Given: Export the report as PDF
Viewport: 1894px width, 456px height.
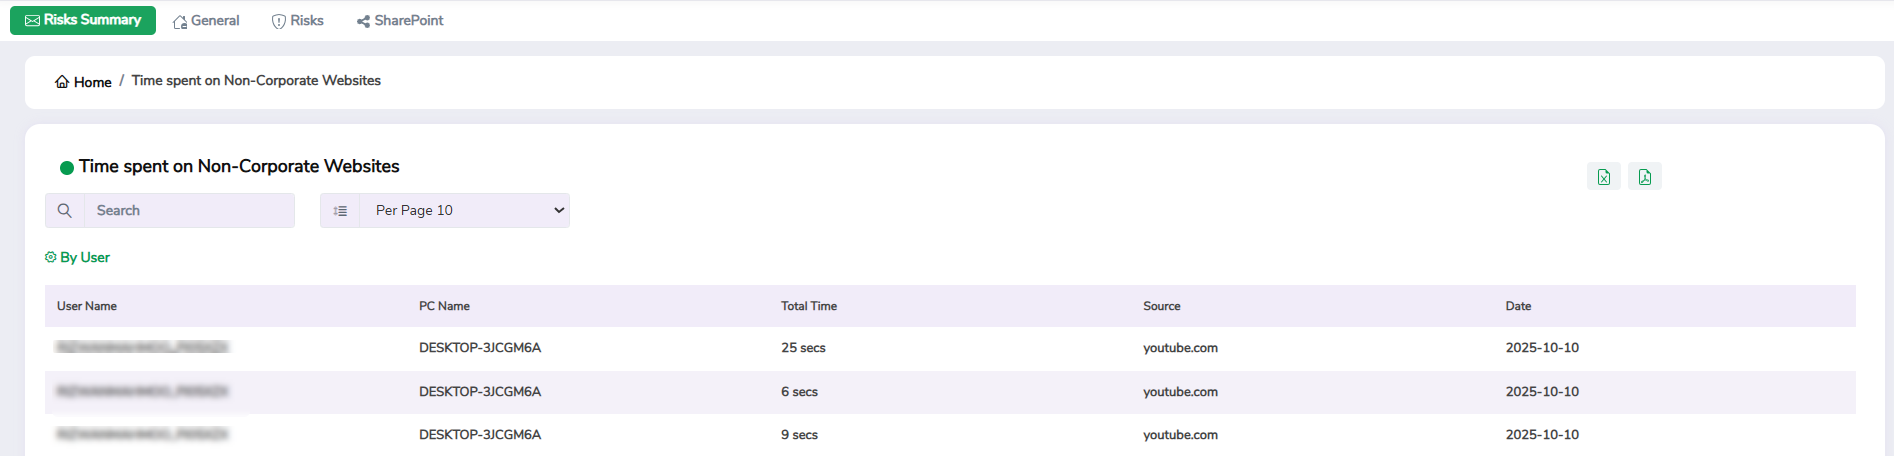Looking at the screenshot, I should (x=1644, y=177).
